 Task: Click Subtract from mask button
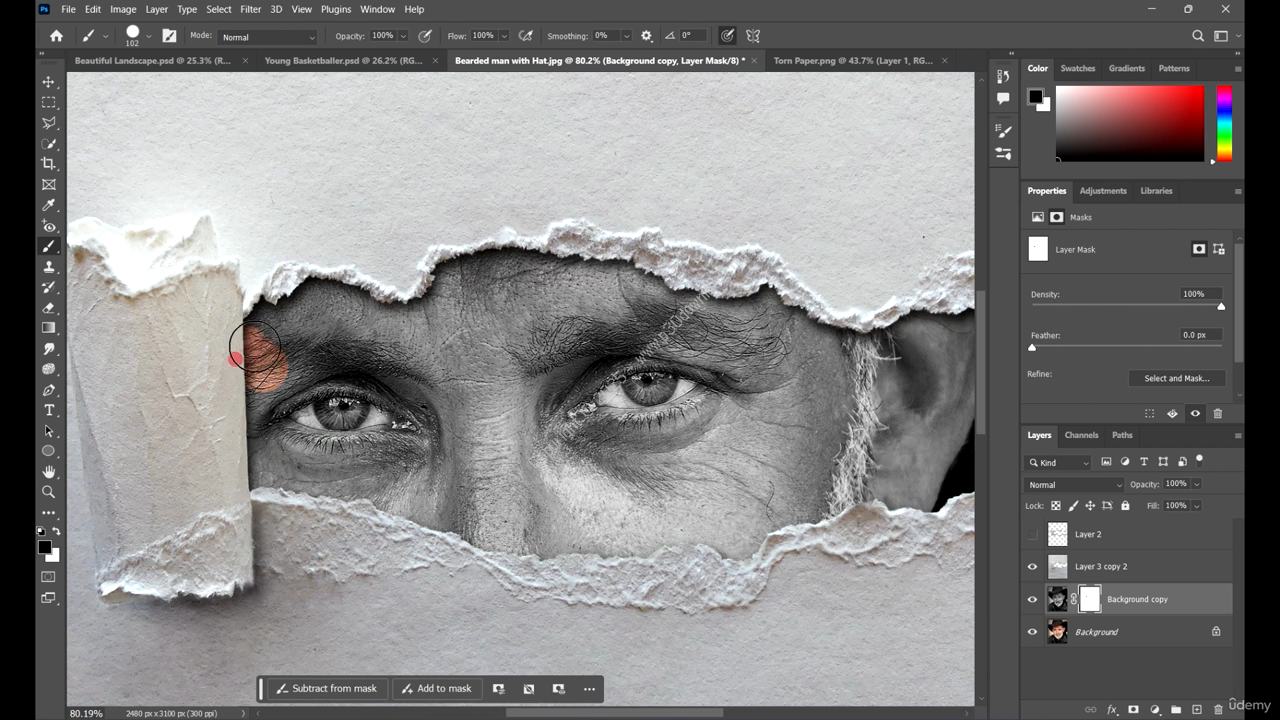[x=327, y=688]
